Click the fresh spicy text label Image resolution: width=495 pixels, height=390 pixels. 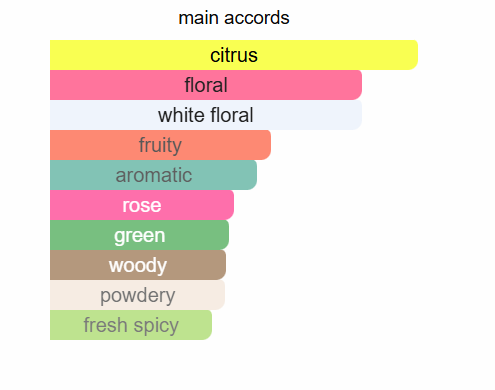point(131,326)
